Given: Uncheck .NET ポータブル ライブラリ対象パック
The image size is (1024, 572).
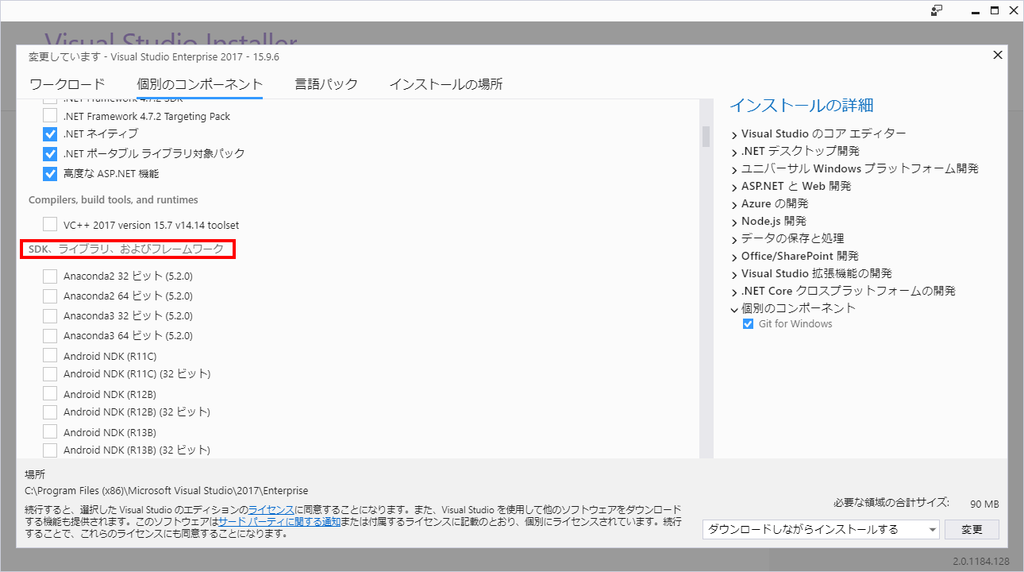Looking at the screenshot, I should click(50, 153).
